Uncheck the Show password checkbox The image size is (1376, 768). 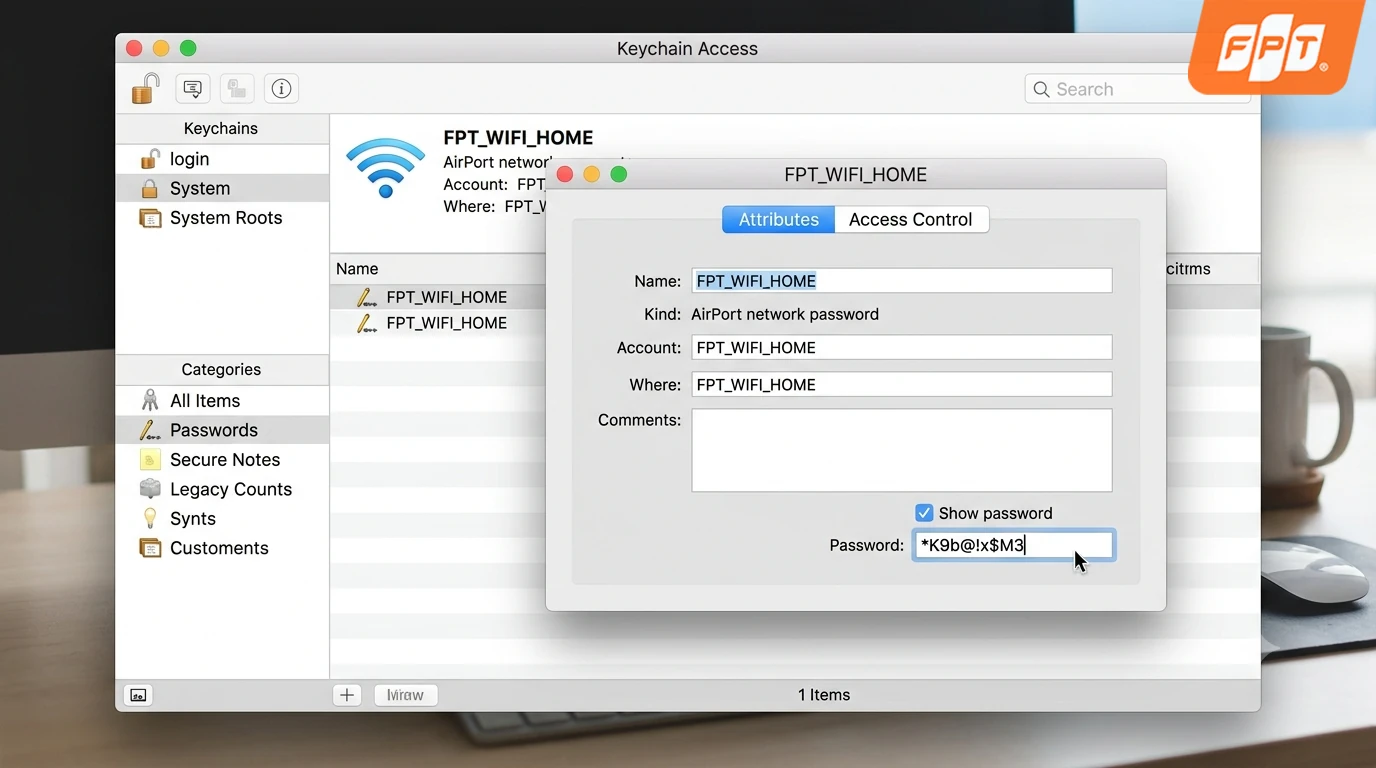924,513
